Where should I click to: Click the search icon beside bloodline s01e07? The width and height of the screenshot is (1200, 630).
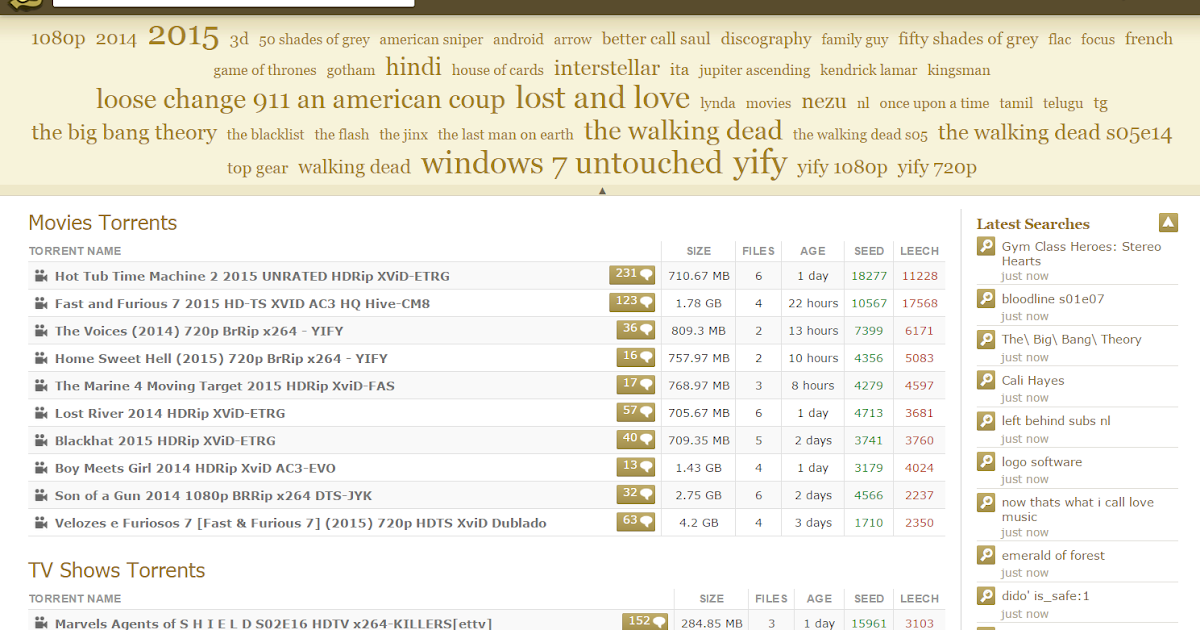(x=986, y=299)
